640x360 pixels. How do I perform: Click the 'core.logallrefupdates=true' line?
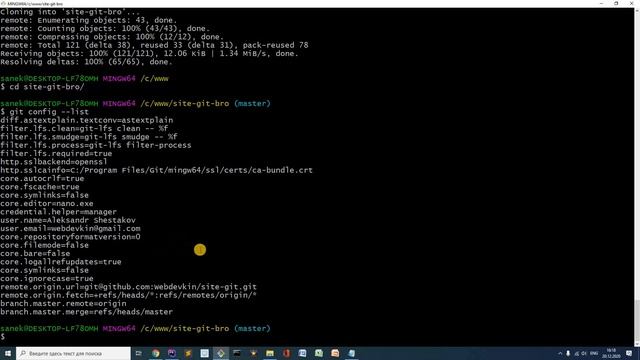61,262
